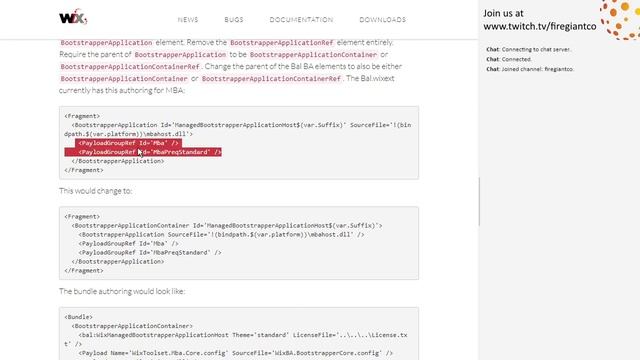Click the BootstrapperApplication SourceFile line in second block

(221, 234)
